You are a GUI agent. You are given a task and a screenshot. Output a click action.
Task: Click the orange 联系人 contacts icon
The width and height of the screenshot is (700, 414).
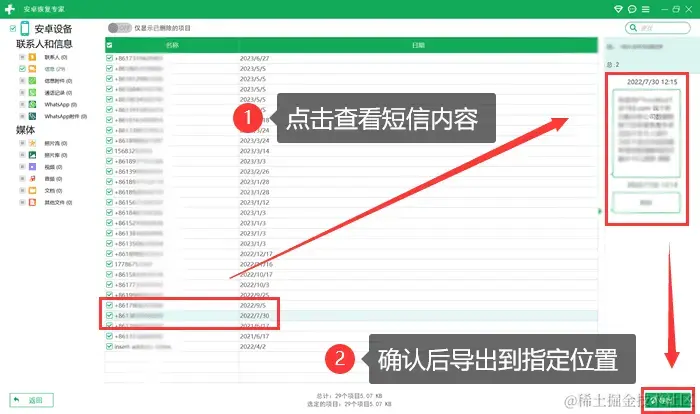coord(32,57)
